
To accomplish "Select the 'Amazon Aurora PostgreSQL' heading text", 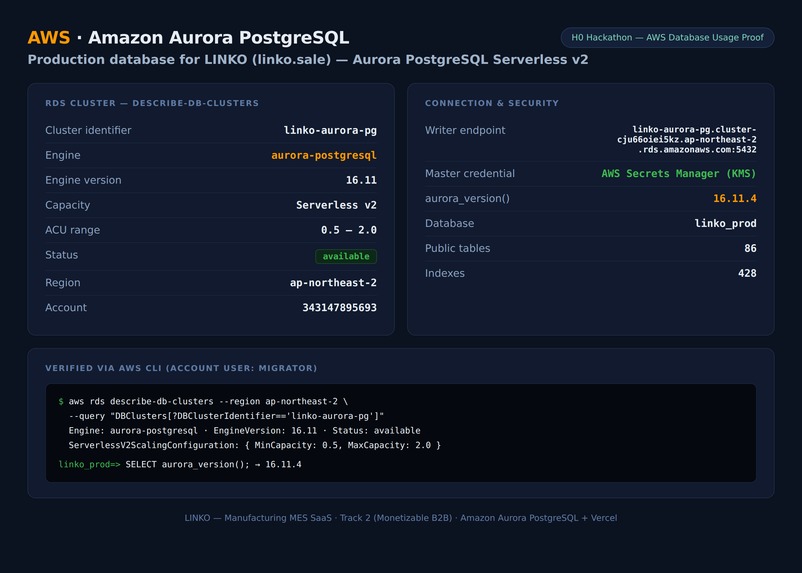I will [218, 37].
